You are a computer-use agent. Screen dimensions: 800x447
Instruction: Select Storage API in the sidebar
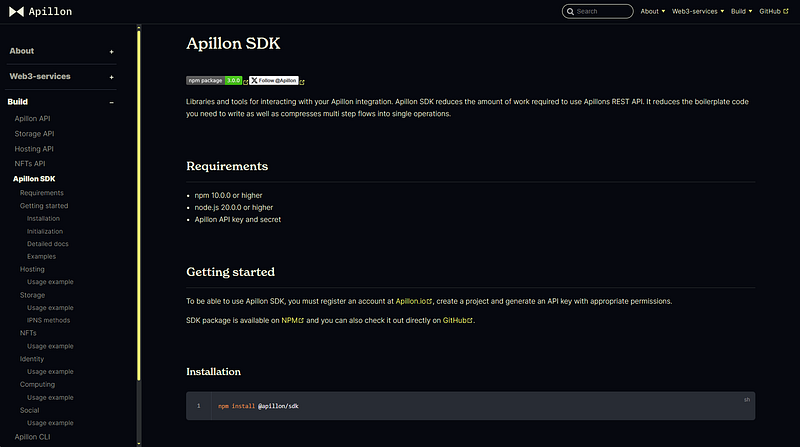34,134
